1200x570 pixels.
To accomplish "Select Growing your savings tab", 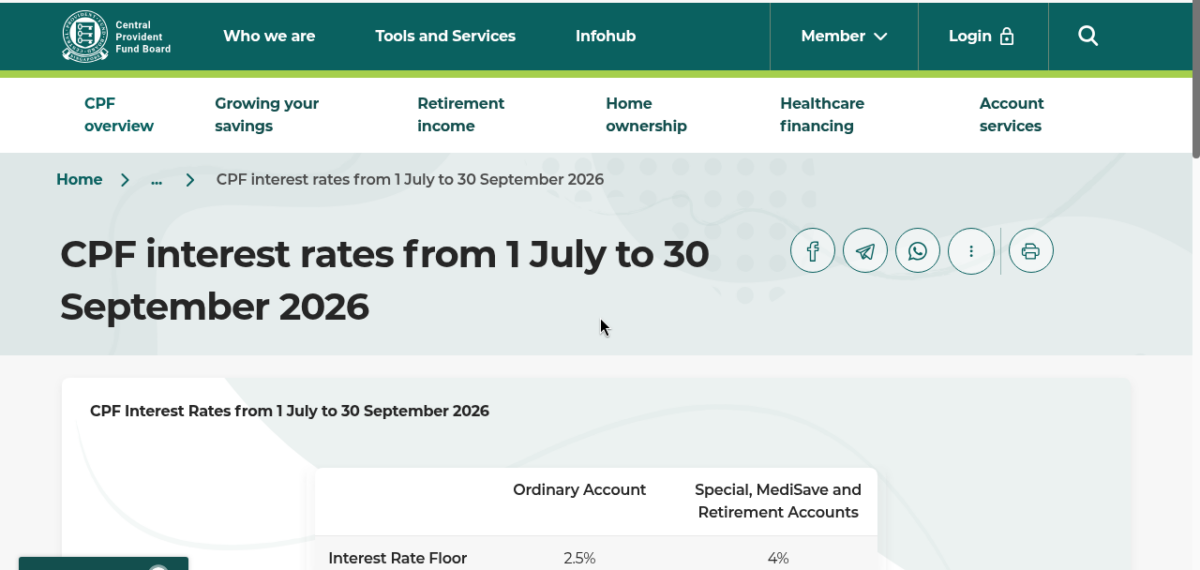I will [x=267, y=115].
